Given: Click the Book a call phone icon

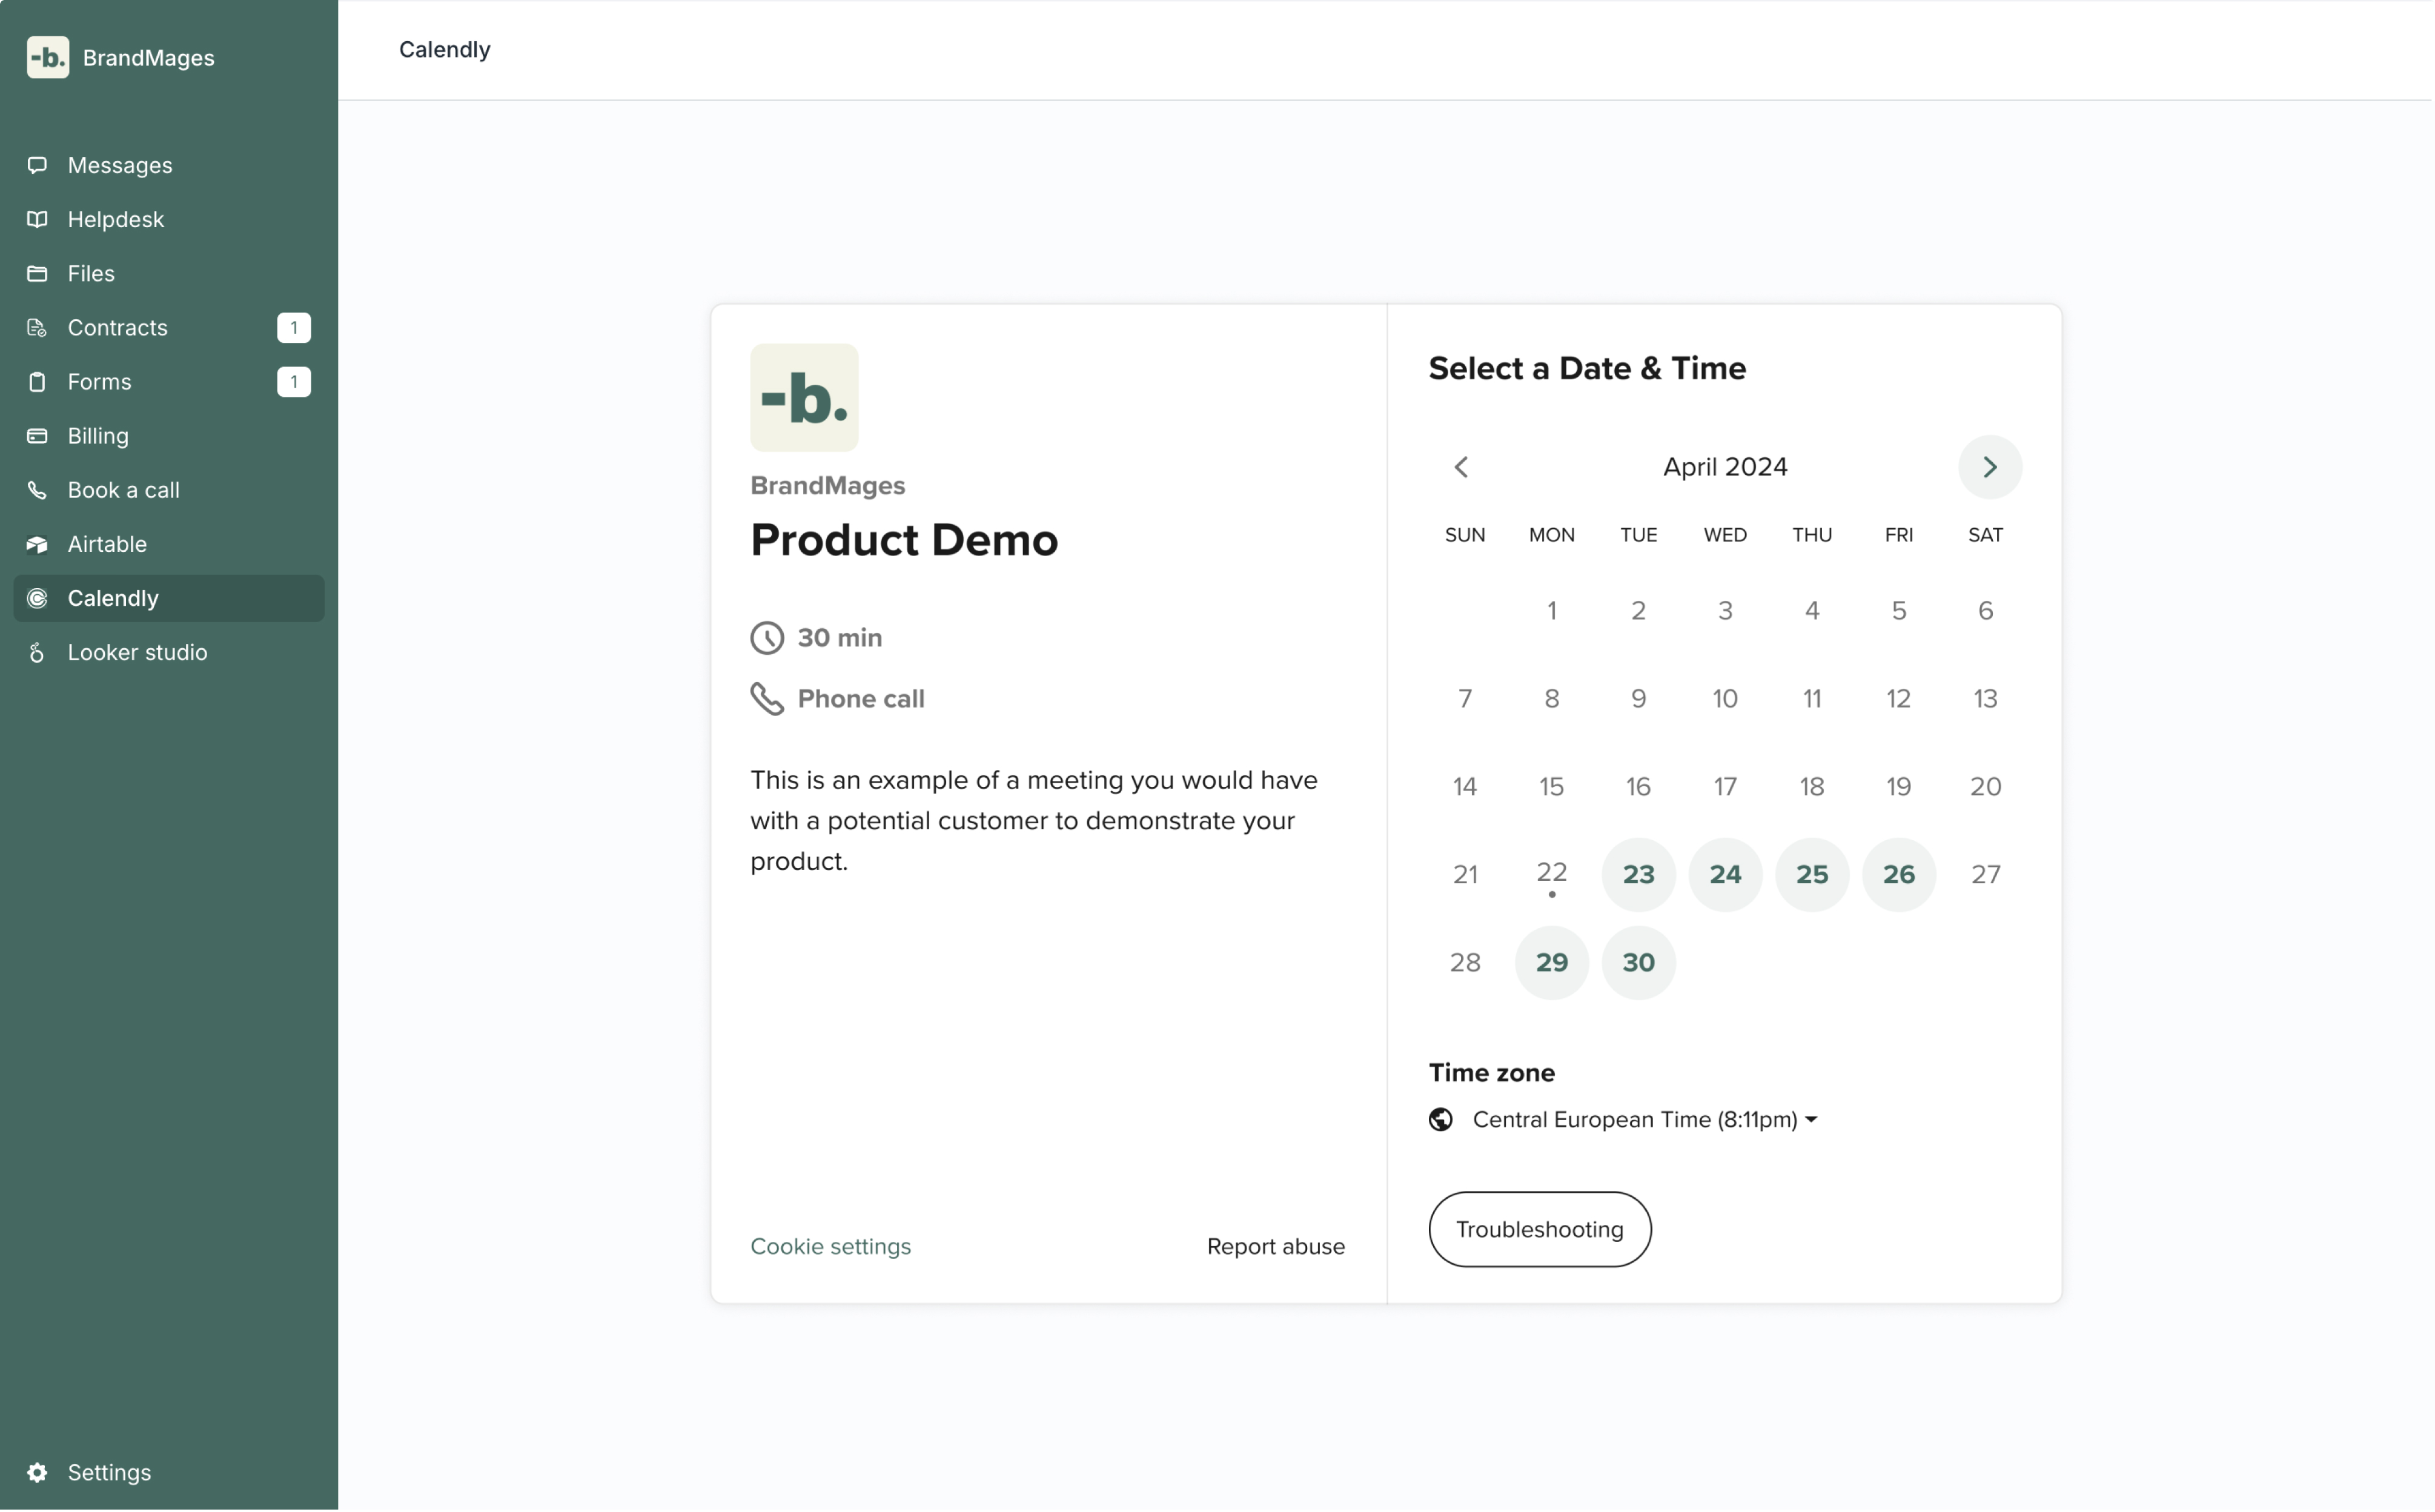Looking at the screenshot, I should pyautogui.click(x=37, y=490).
